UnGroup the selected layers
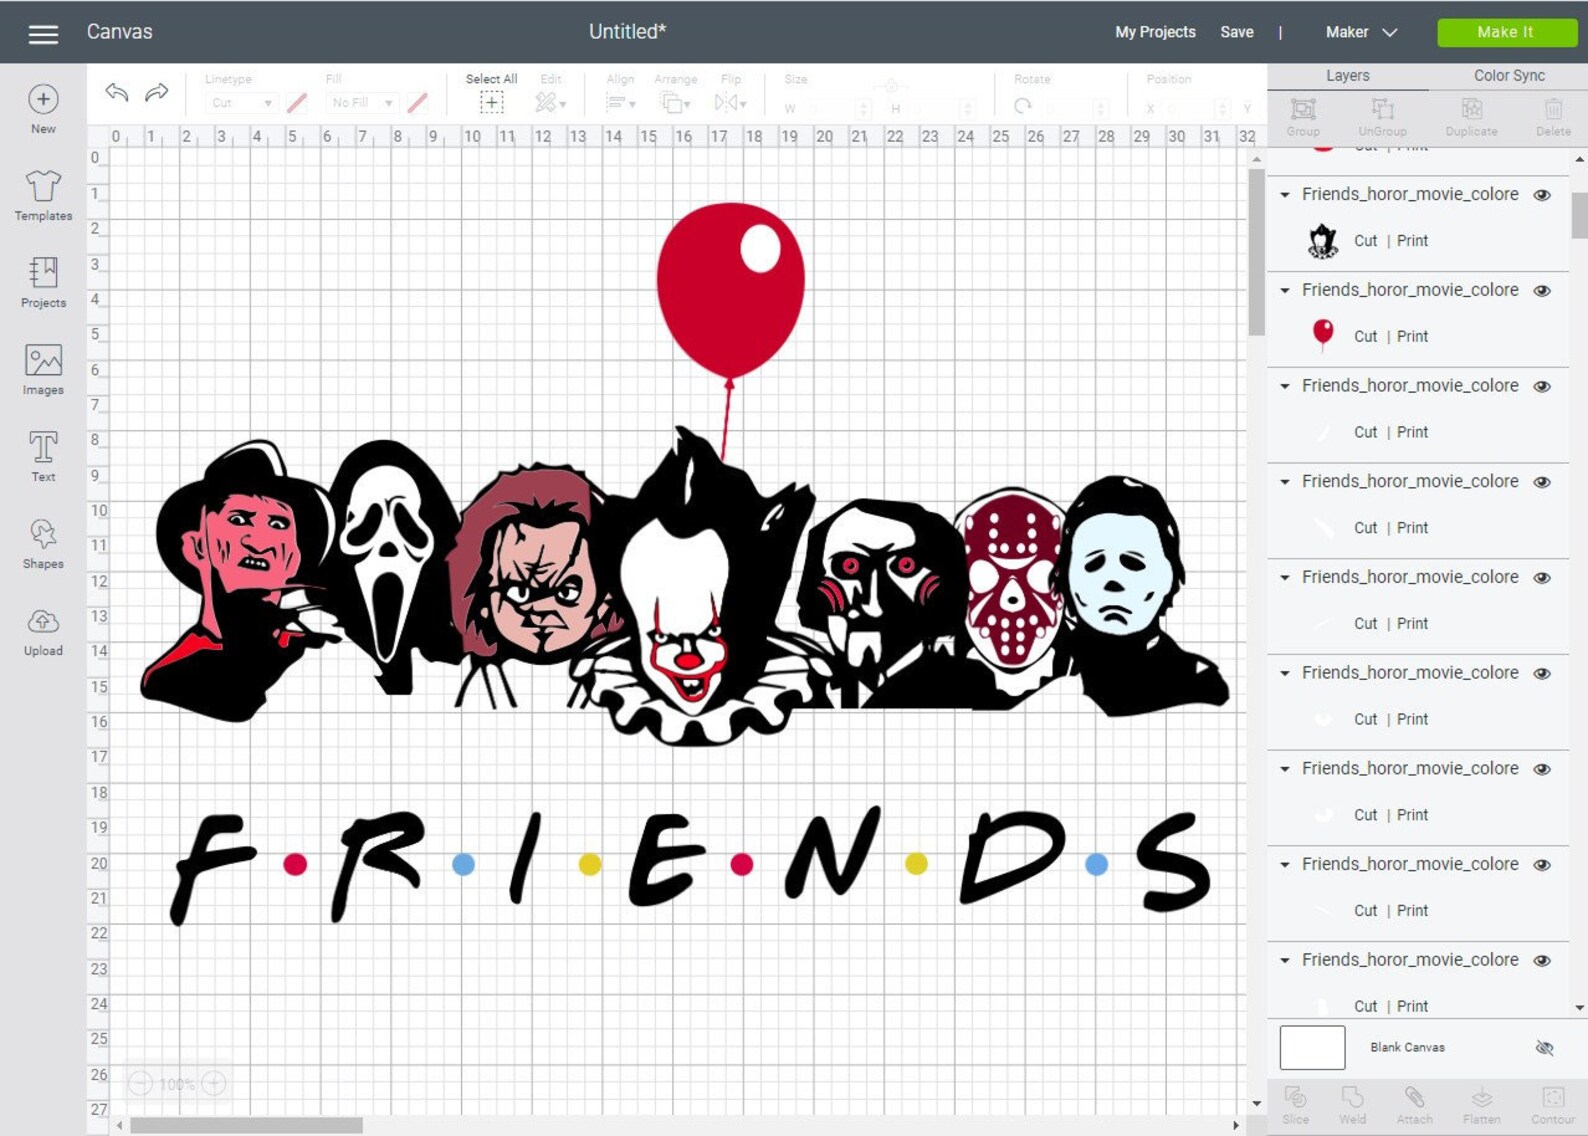The image size is (1588, 1136). pyautogui.click(x=1382, y=117)
